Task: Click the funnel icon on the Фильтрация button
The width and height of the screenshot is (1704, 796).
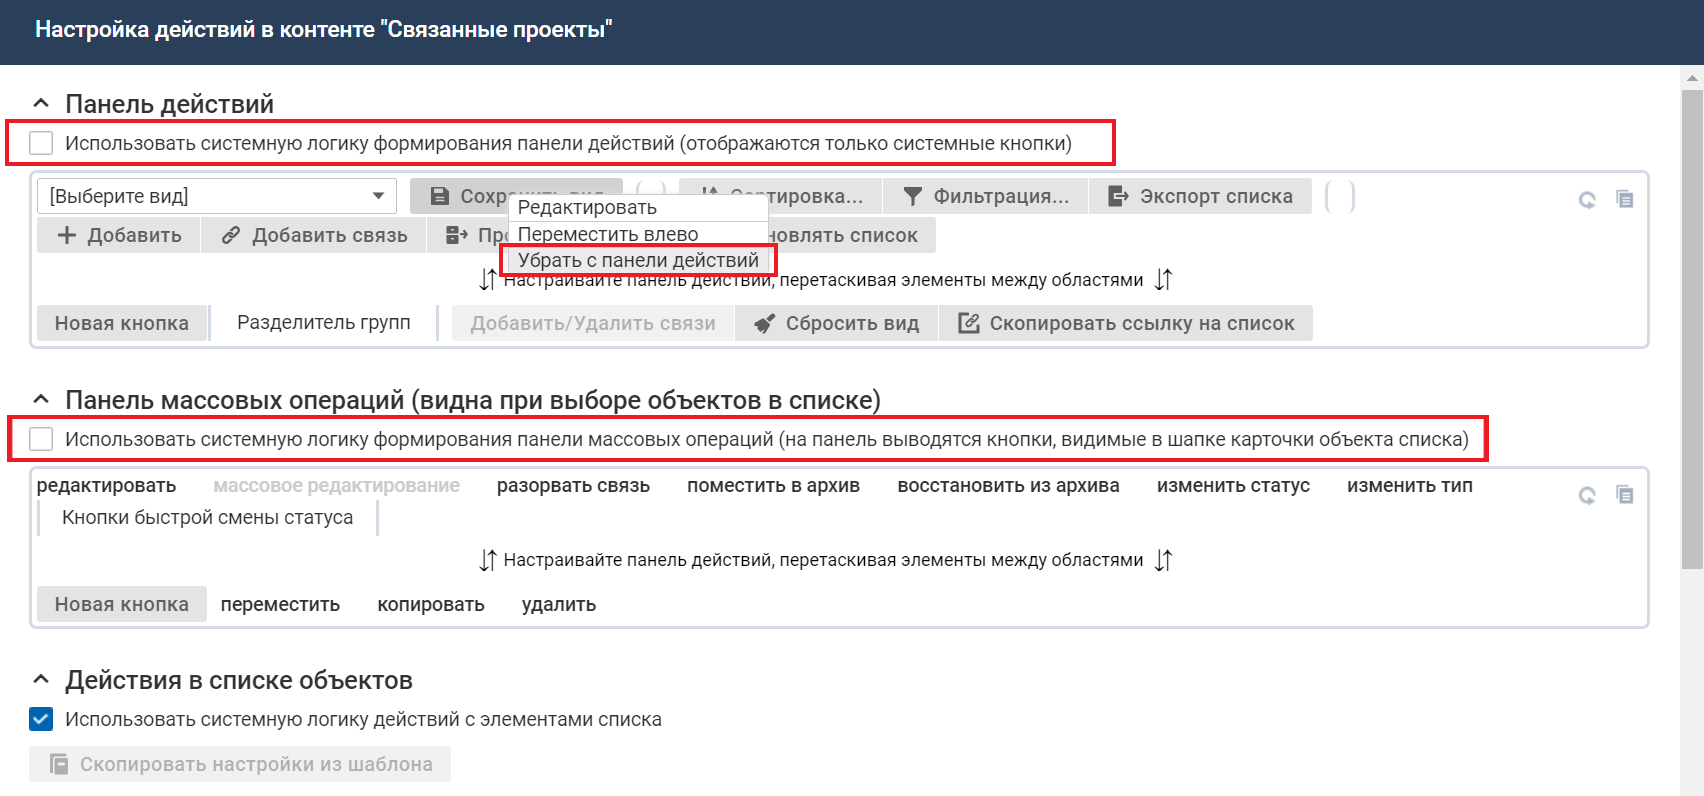Action: pyautogui.click(x=912, y=197)
